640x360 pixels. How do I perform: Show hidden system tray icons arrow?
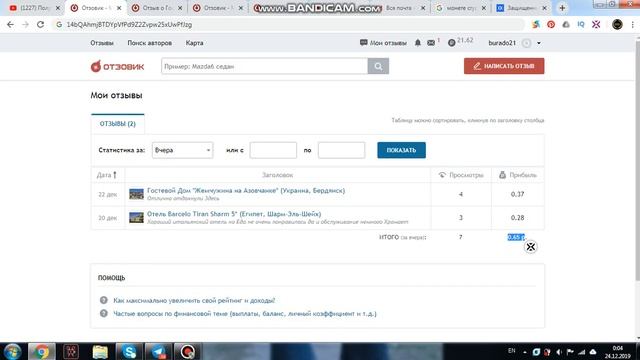[x=524, y=352]
